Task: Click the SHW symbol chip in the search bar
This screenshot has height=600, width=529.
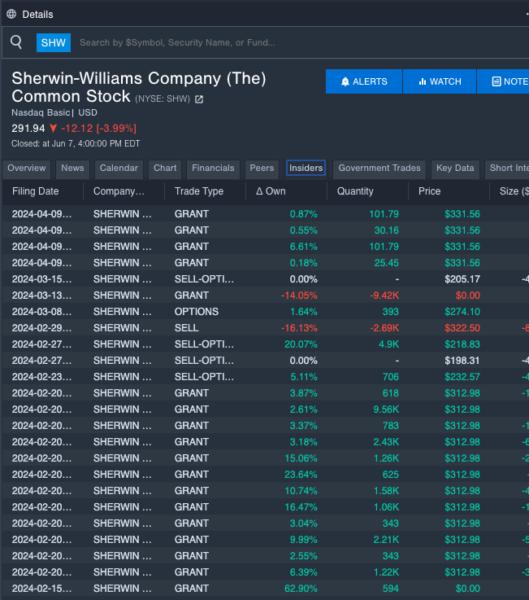Action: (x=53, y=42)
